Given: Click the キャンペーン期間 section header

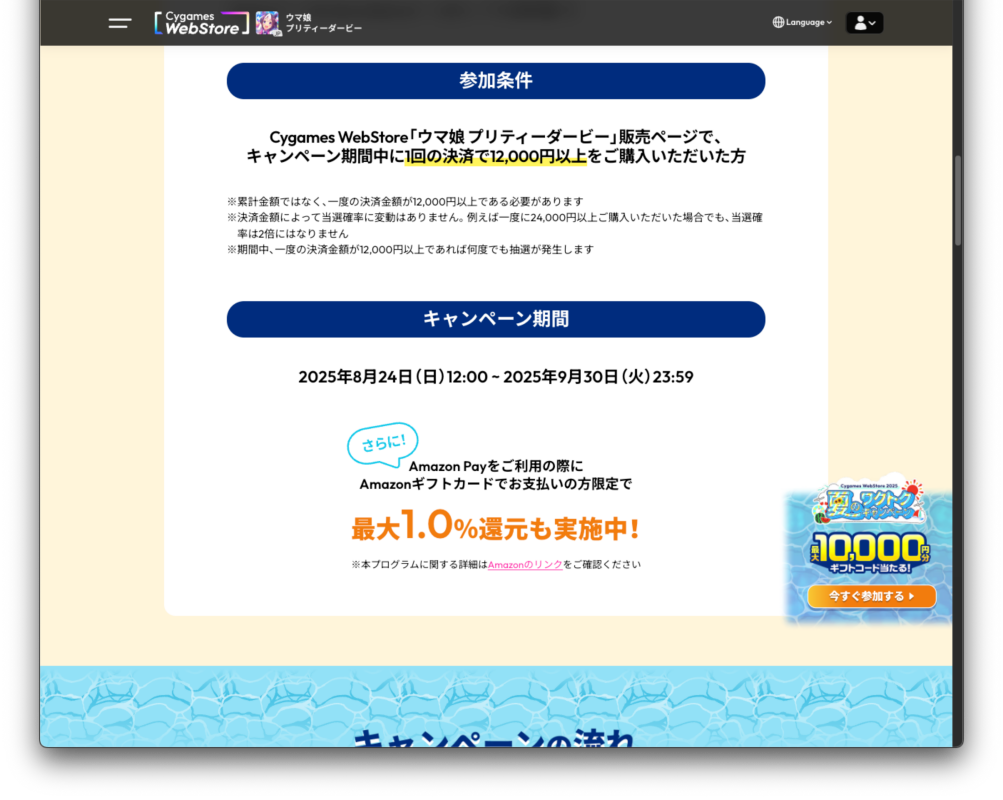Looking at the screenshot, I should (495, 319).
